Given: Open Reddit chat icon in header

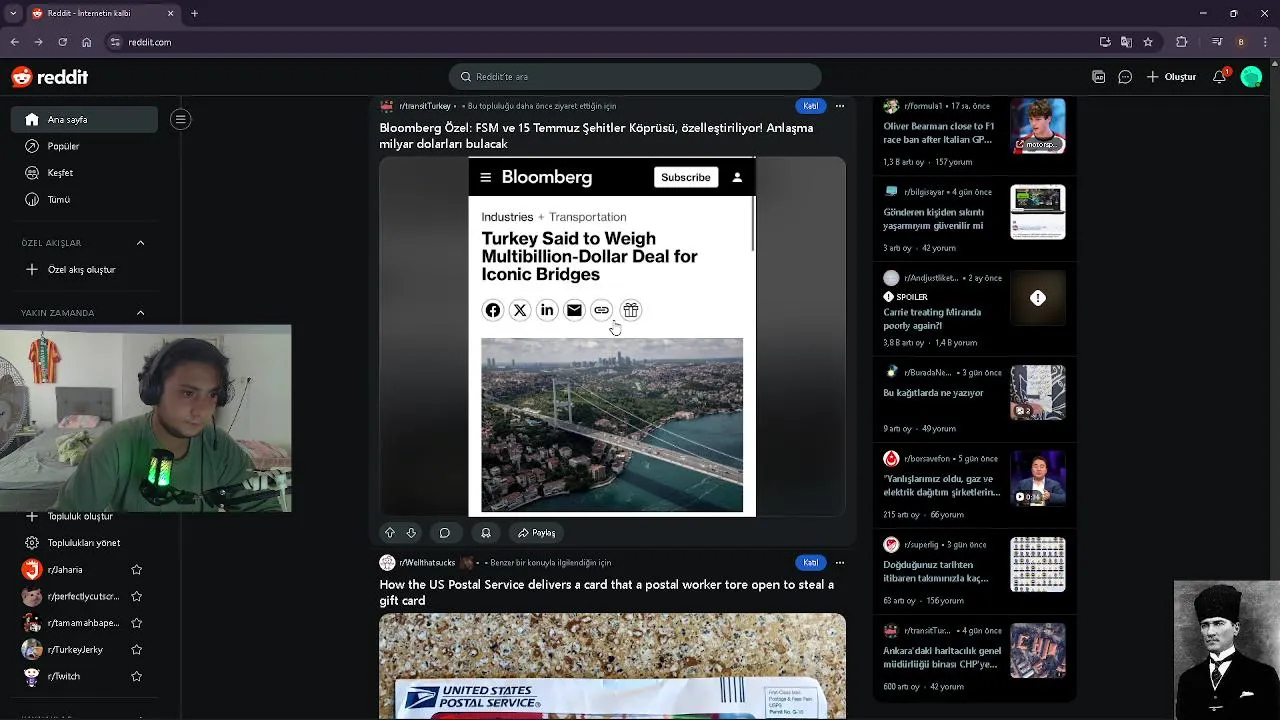Looking at the screenshot, I should (1125, 77).
